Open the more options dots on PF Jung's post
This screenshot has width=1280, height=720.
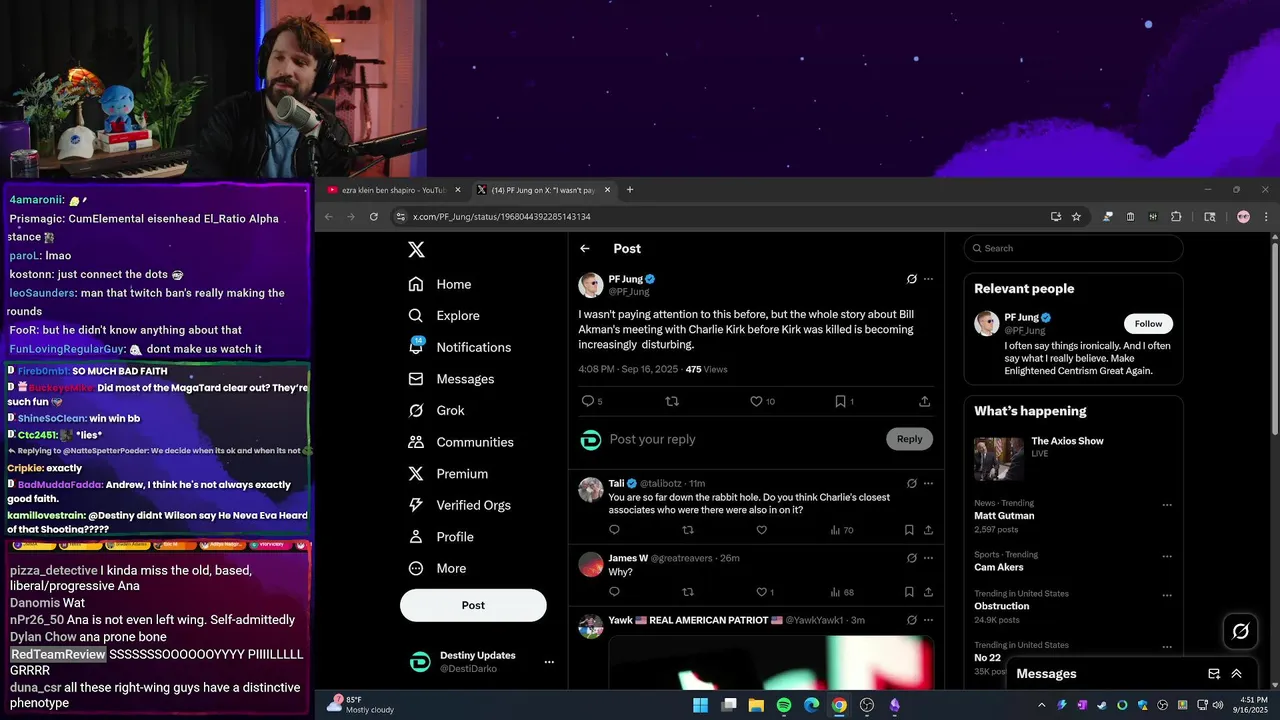coord(928,279)
